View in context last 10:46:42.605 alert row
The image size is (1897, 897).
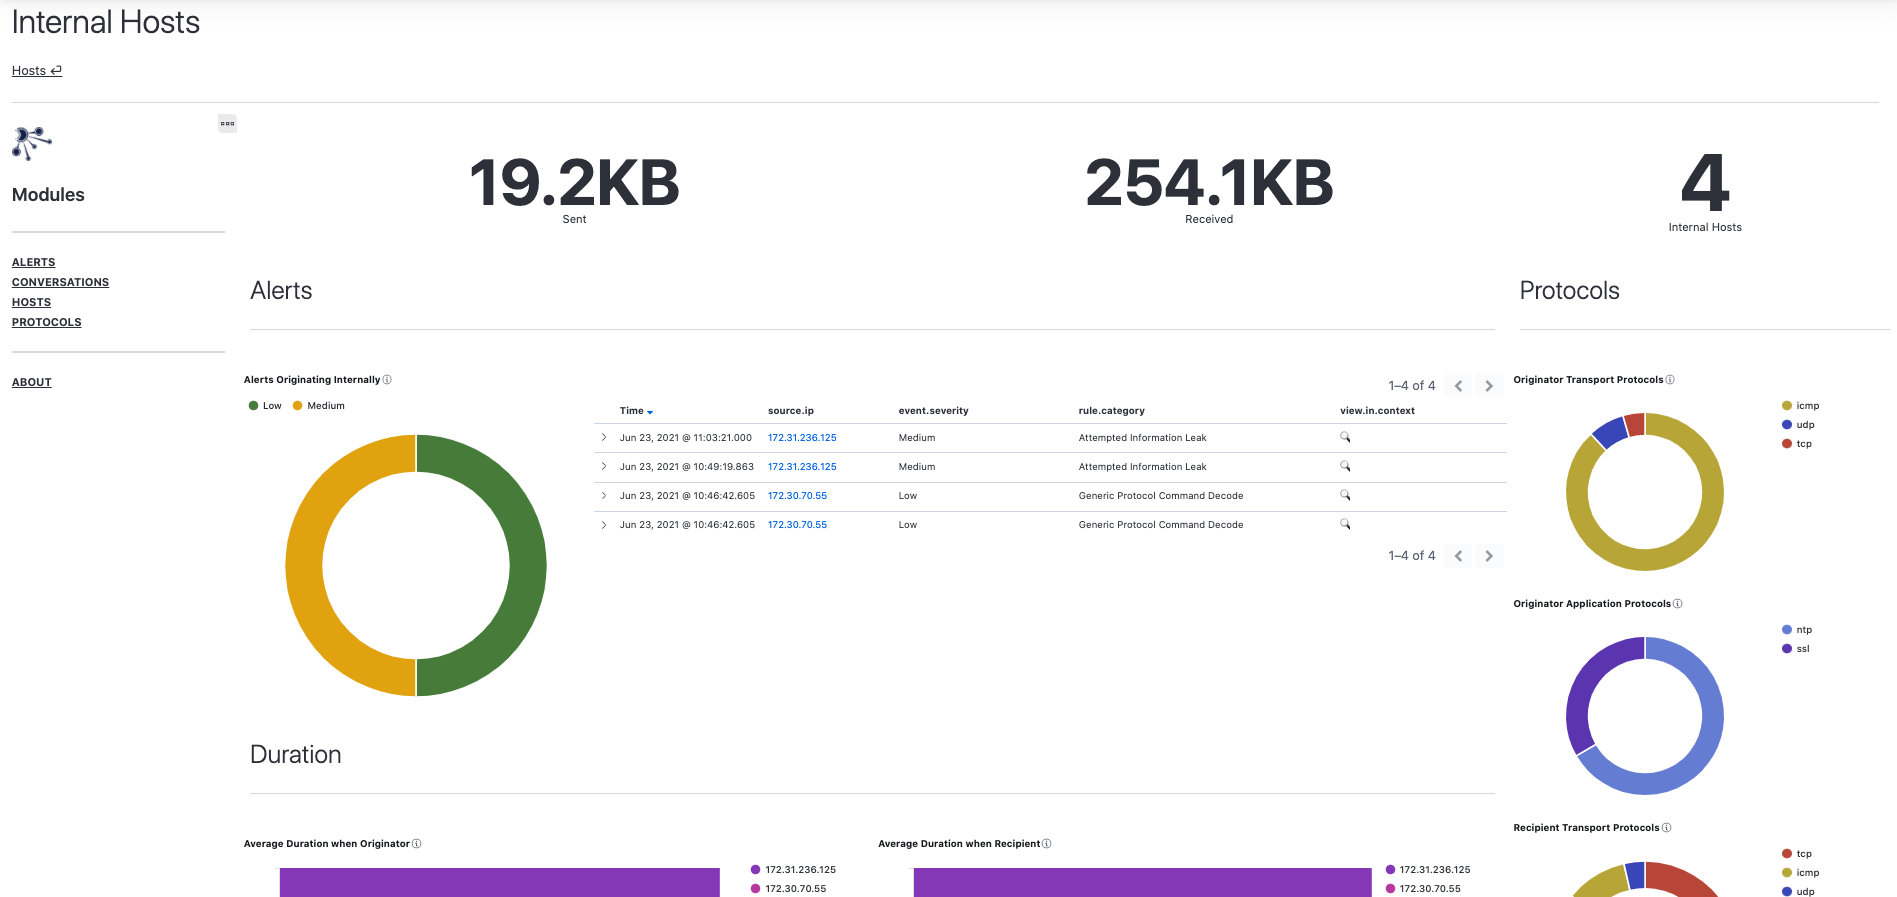pyautogui.click(x=1345, y=524)
